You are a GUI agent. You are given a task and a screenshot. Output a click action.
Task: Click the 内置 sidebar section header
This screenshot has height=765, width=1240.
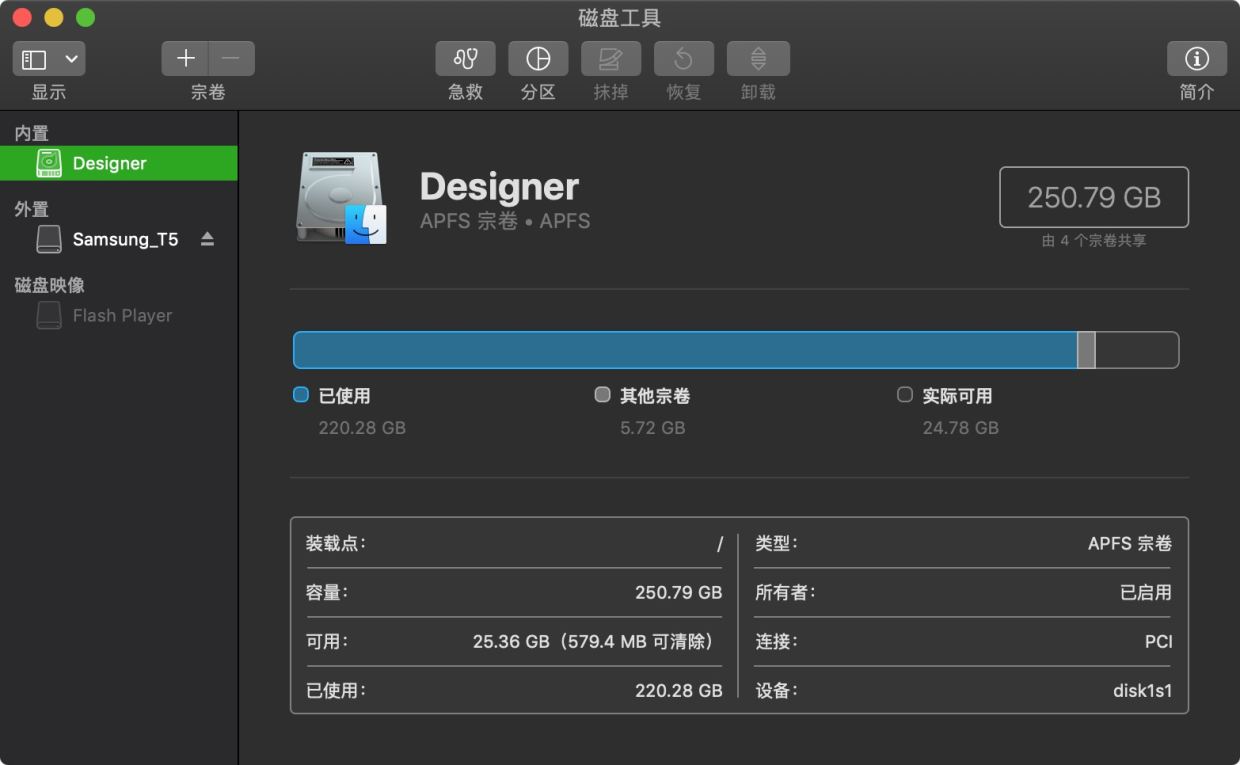[x=32, y=133]
